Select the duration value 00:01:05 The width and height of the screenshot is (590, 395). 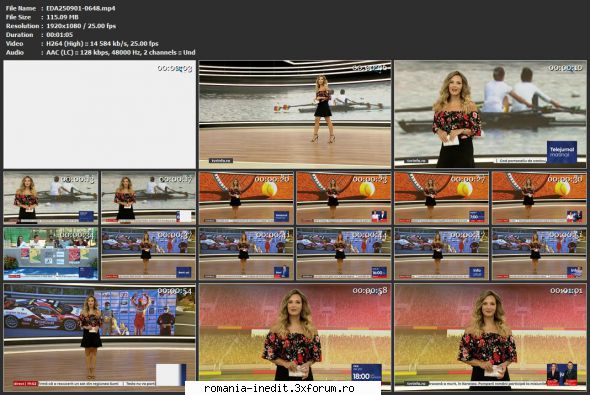tap(59, 35)
